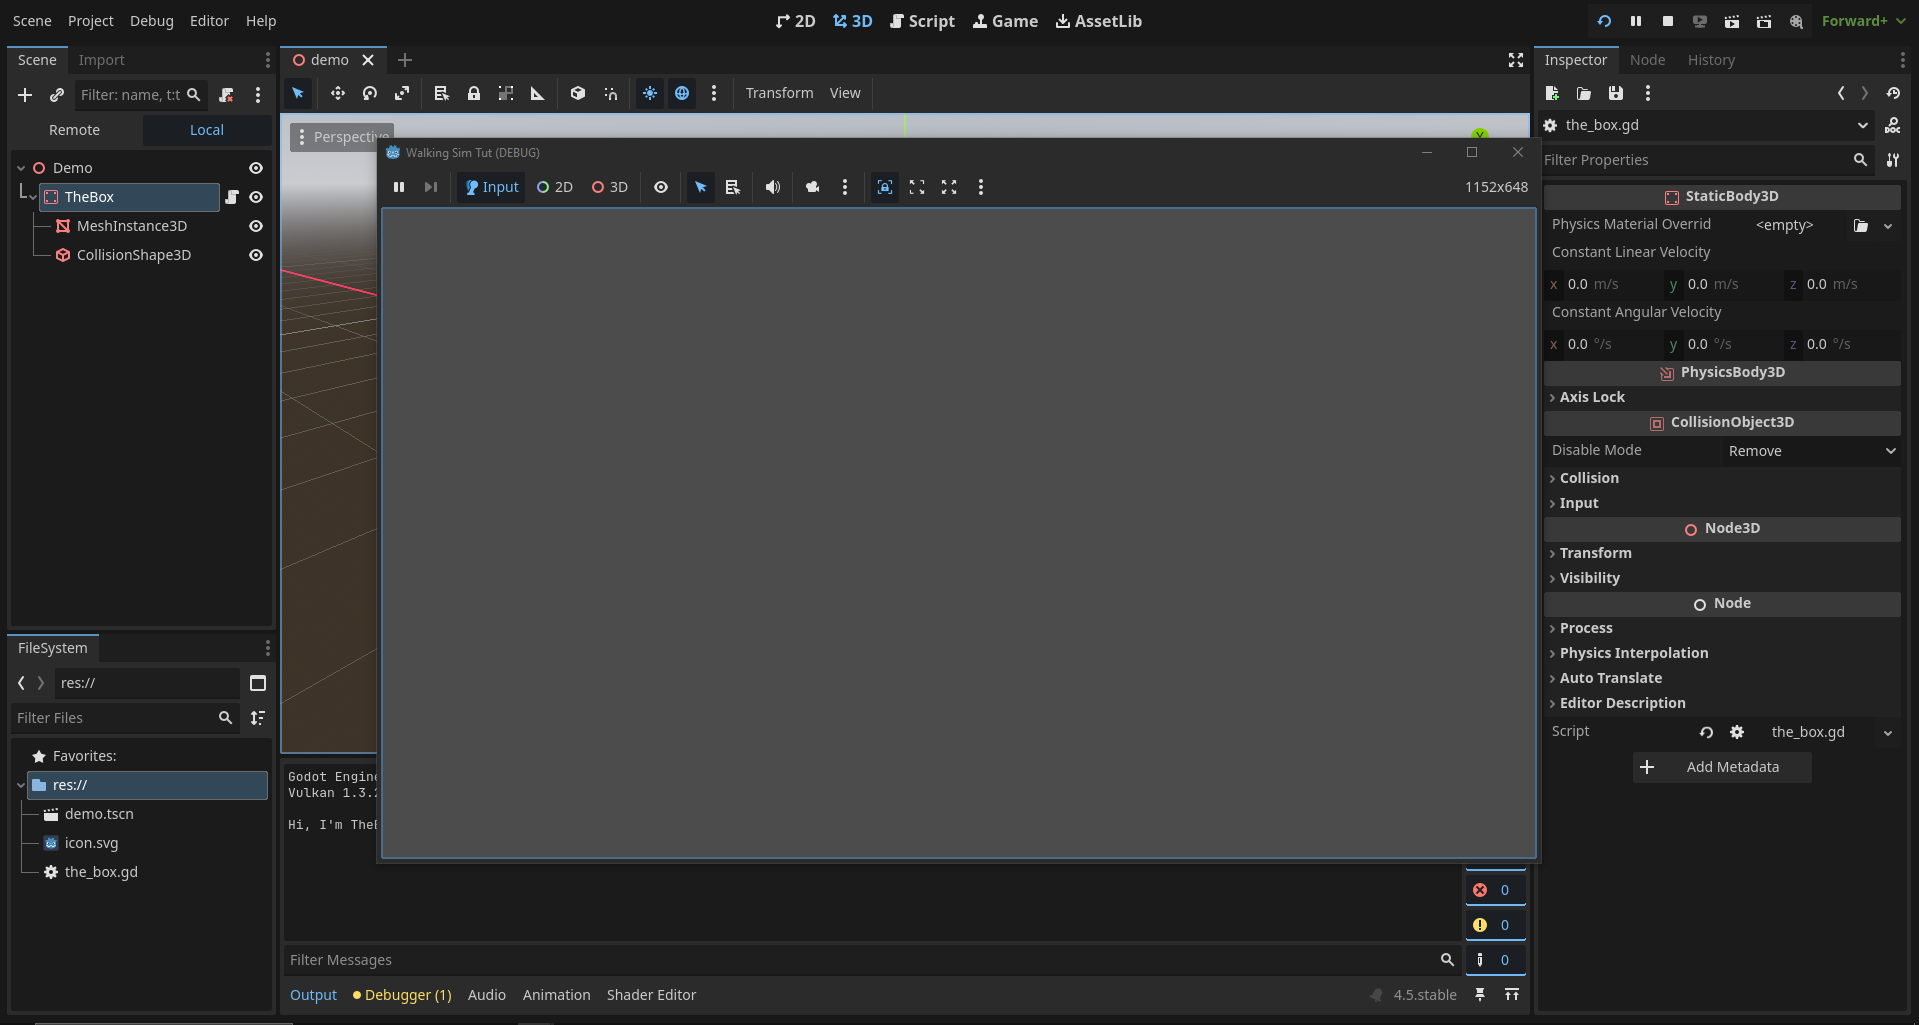
Task: Pause the running game in debug window
Action: [x=399, y=187]
